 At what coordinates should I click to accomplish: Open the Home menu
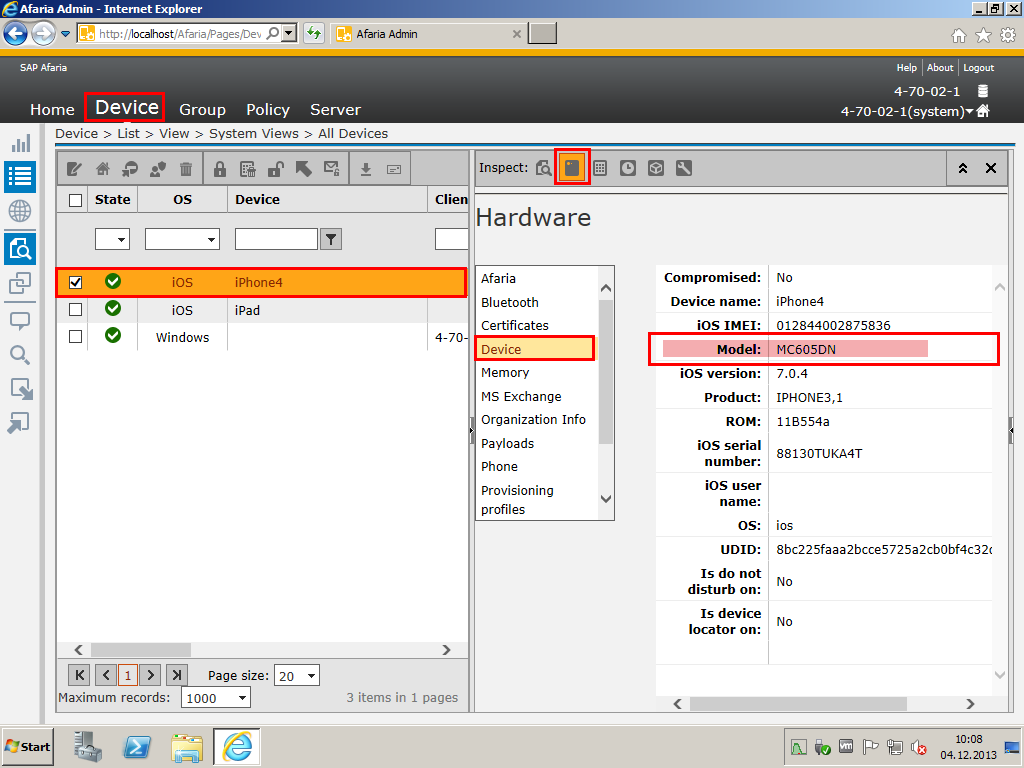tap(52, 110)
